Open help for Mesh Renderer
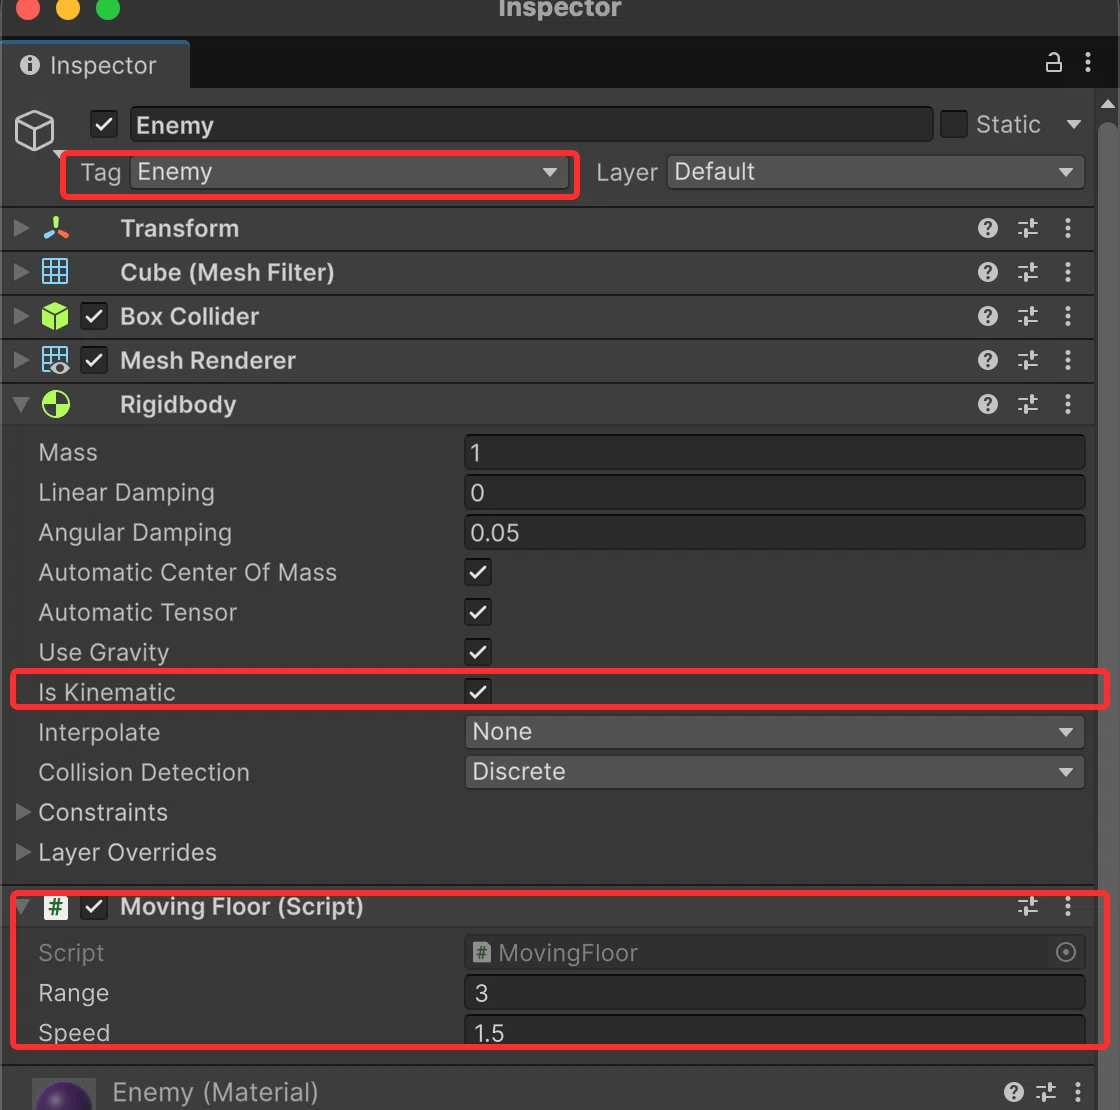 click(987, 360)
